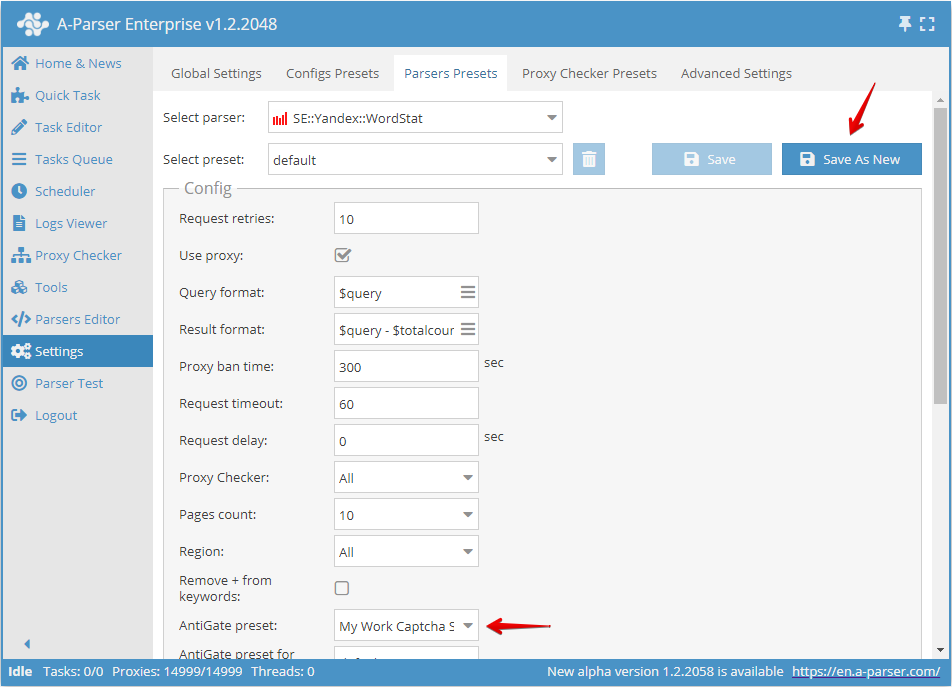
Task: Click the trash icon to delete preset
Action: (589, 159)
